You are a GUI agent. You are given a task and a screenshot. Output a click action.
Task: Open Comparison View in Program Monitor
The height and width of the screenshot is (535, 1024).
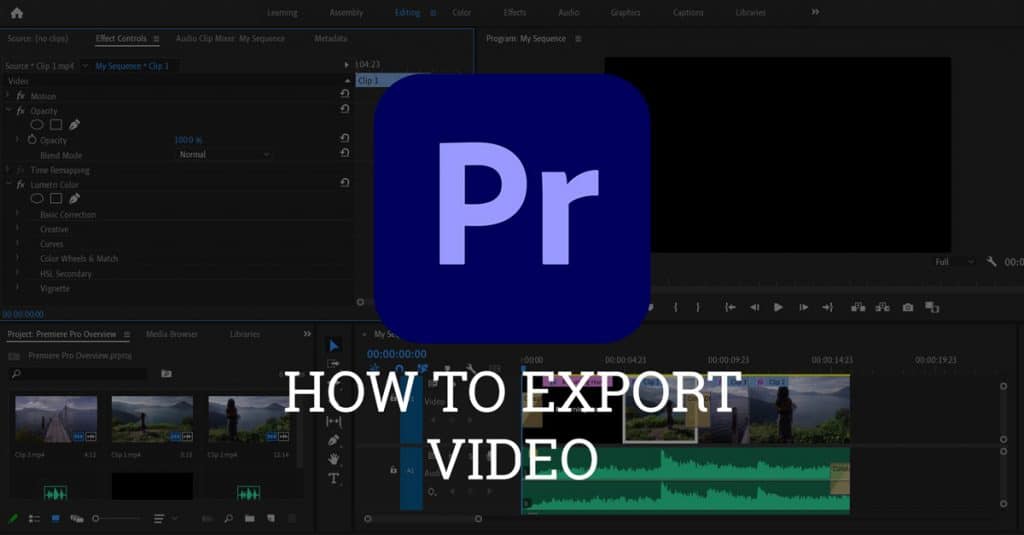(x=932, y=307)
